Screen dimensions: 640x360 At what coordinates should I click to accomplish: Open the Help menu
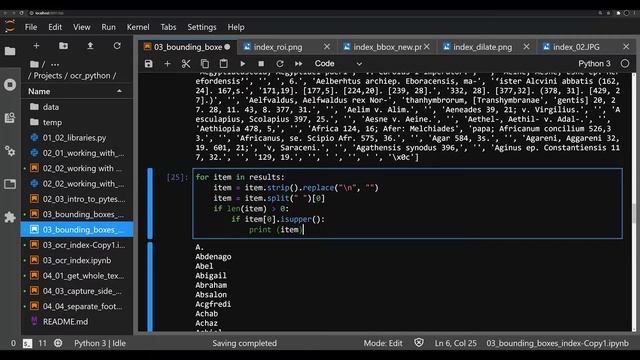(236, 27)
